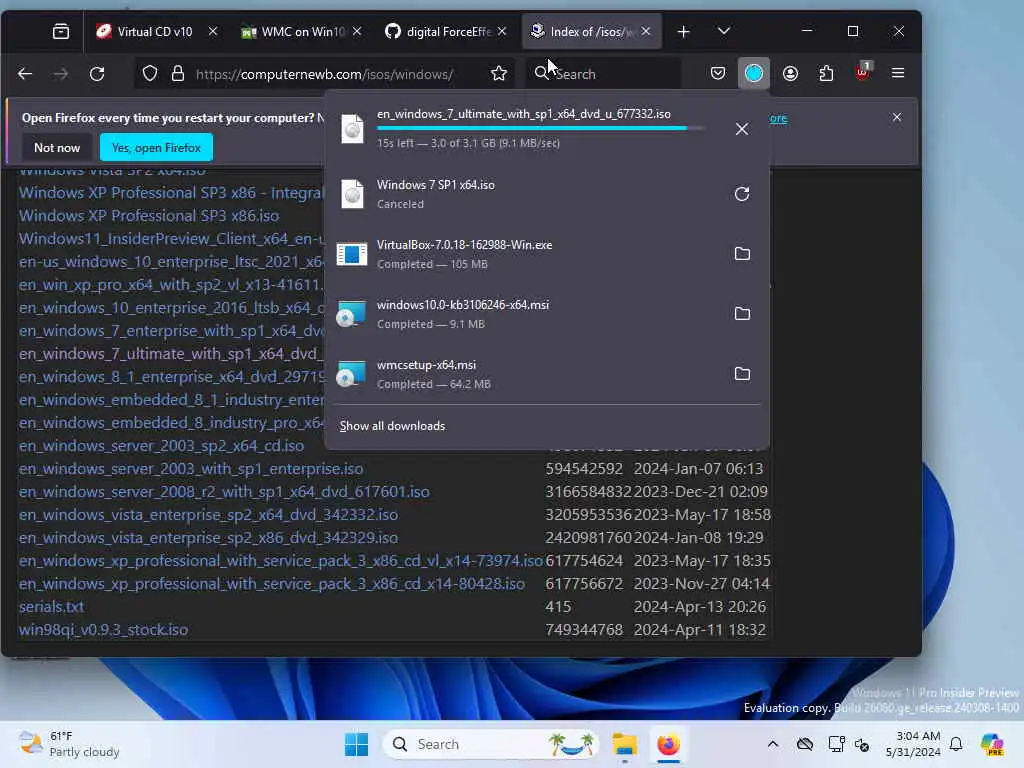
Task: Click the address bar URL field
Action: coord(325,74)
